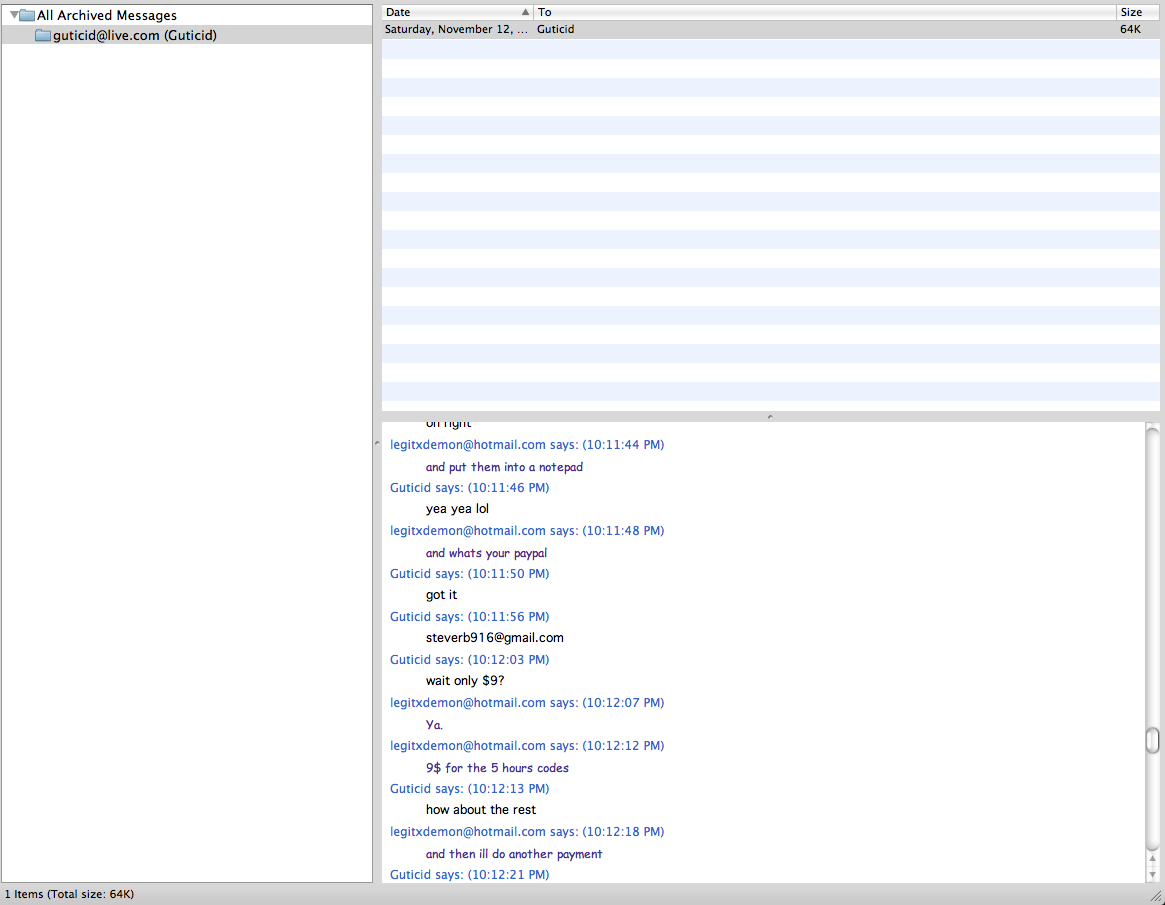Click the Guticid says header at 10:11:46 PM
The width and height of the screenshot is (1165, 905).
click(x=470, y=488)
